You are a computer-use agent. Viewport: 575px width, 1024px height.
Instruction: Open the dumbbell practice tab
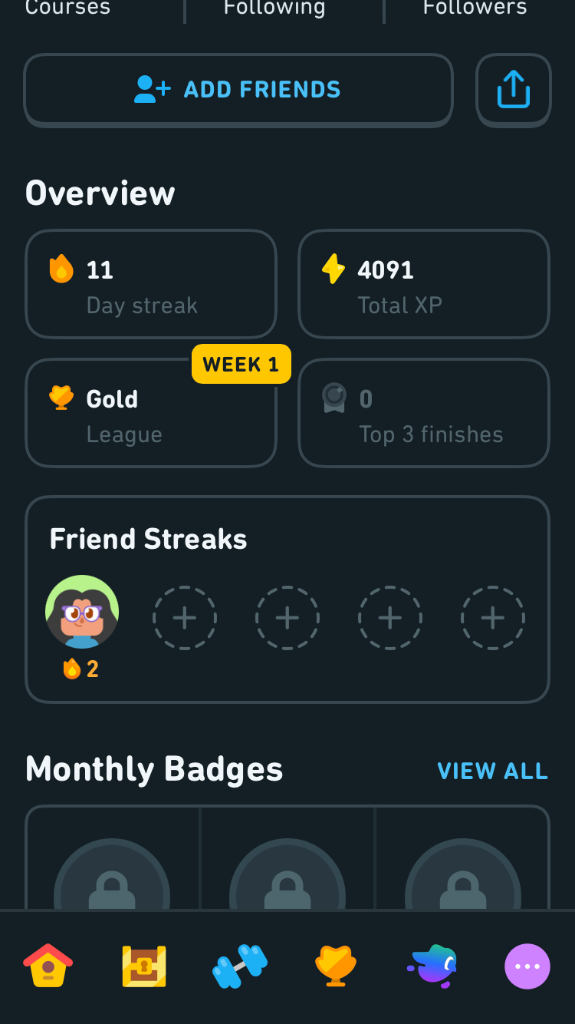240,966
